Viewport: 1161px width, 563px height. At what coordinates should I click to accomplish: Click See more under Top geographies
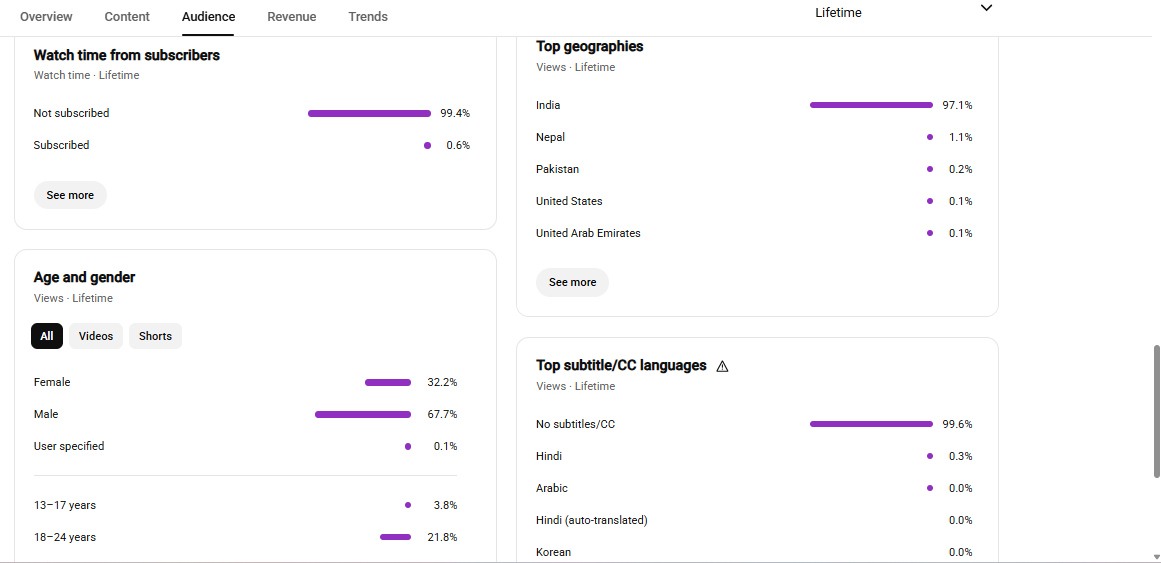pyautogui.click(x=572, y=282)
